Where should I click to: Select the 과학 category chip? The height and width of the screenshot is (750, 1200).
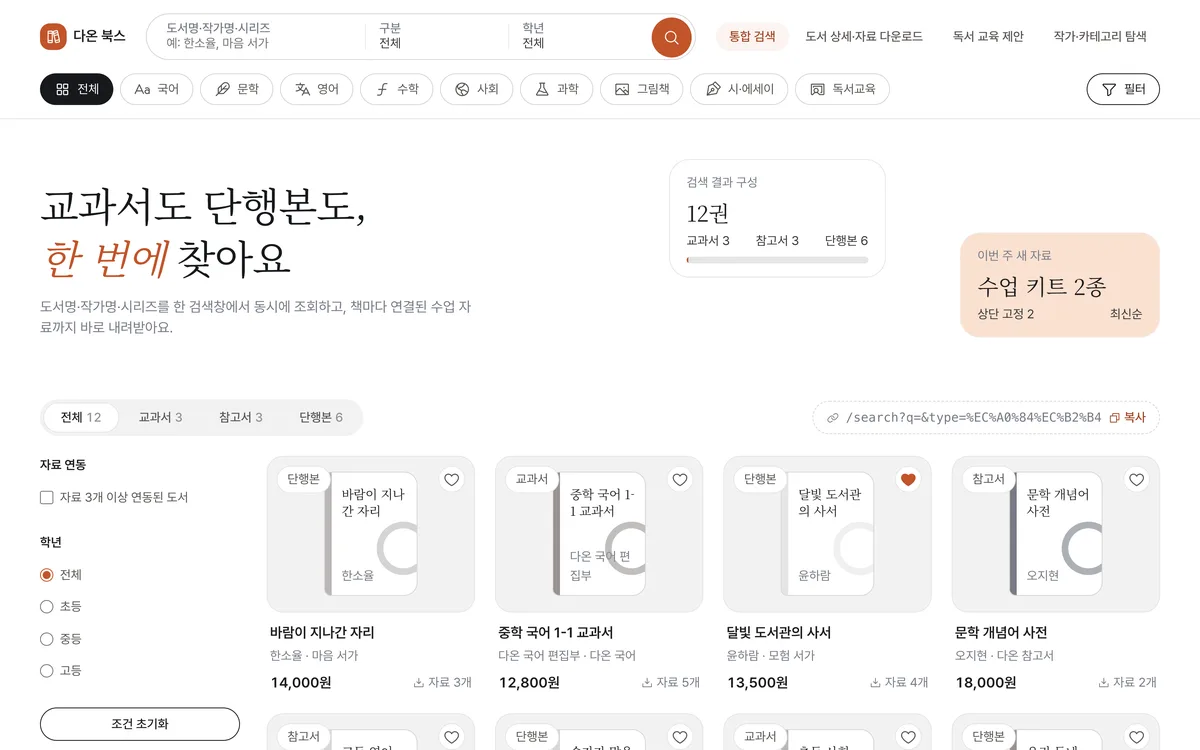[556, 89]
